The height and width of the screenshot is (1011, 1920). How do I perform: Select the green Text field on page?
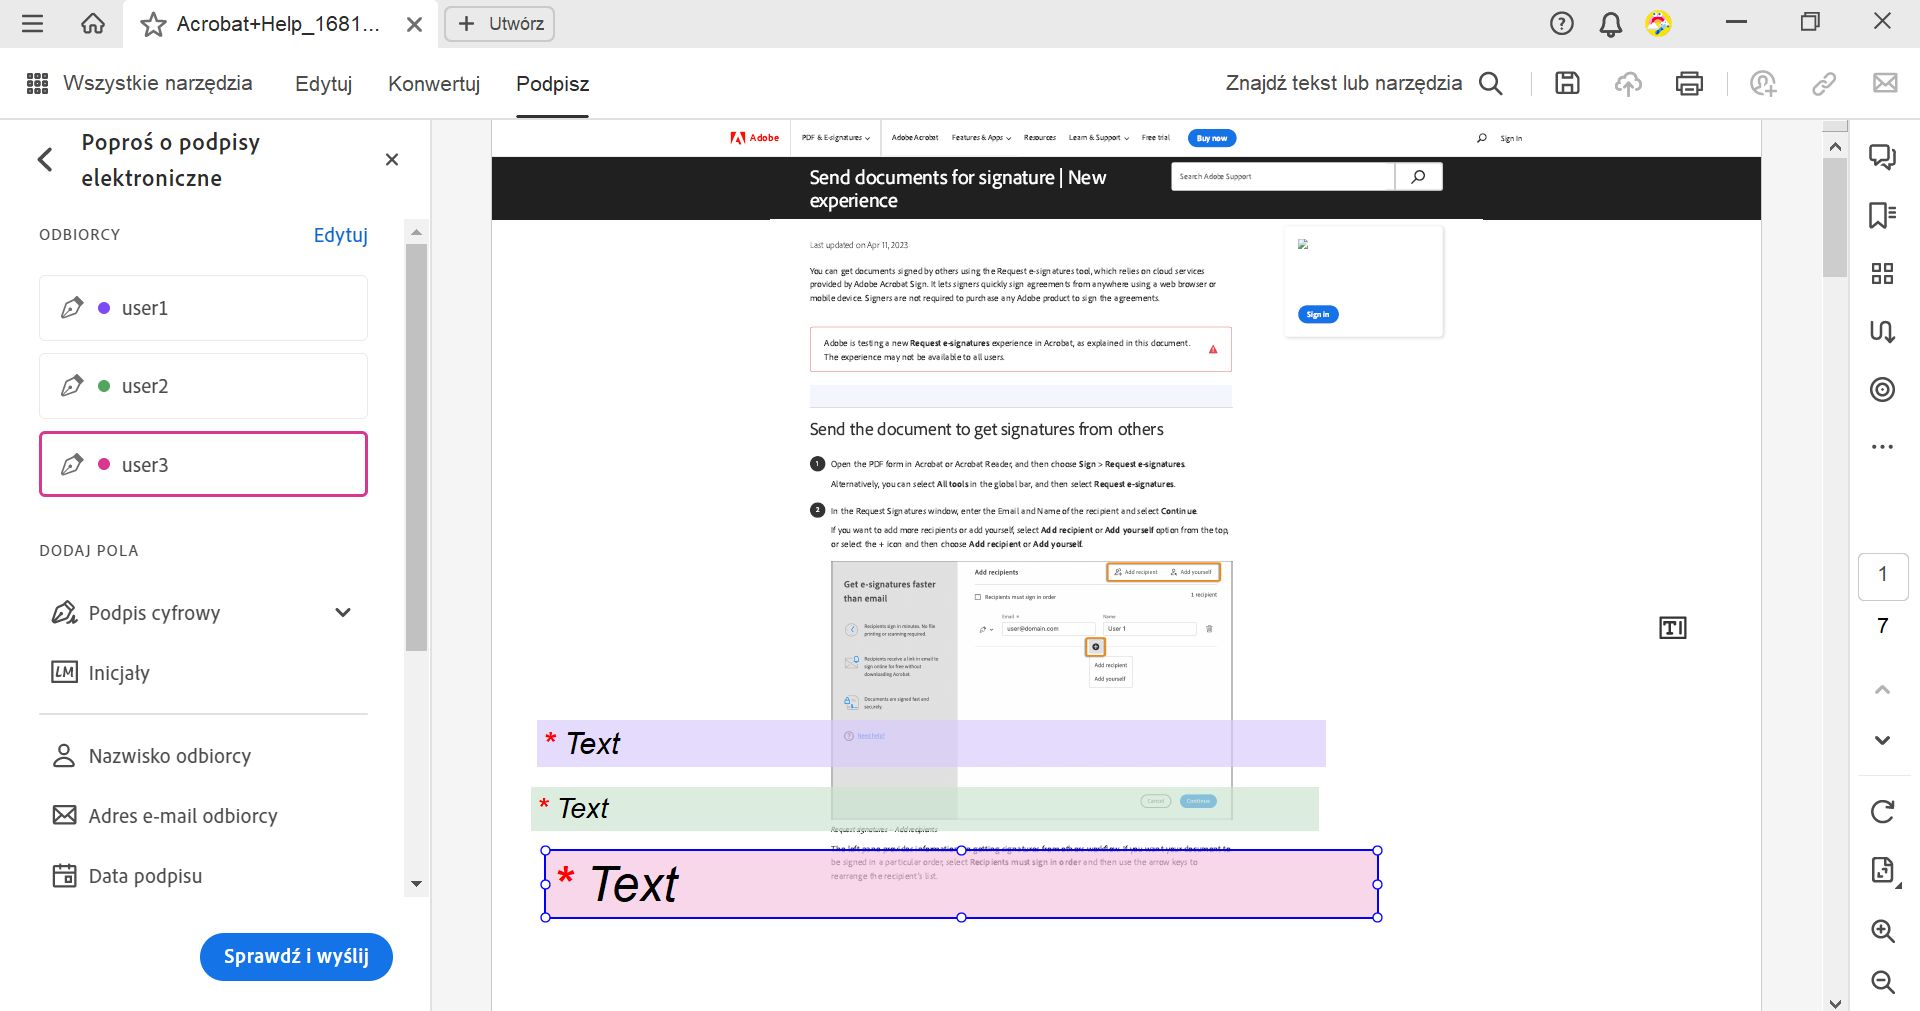(925, 808)
